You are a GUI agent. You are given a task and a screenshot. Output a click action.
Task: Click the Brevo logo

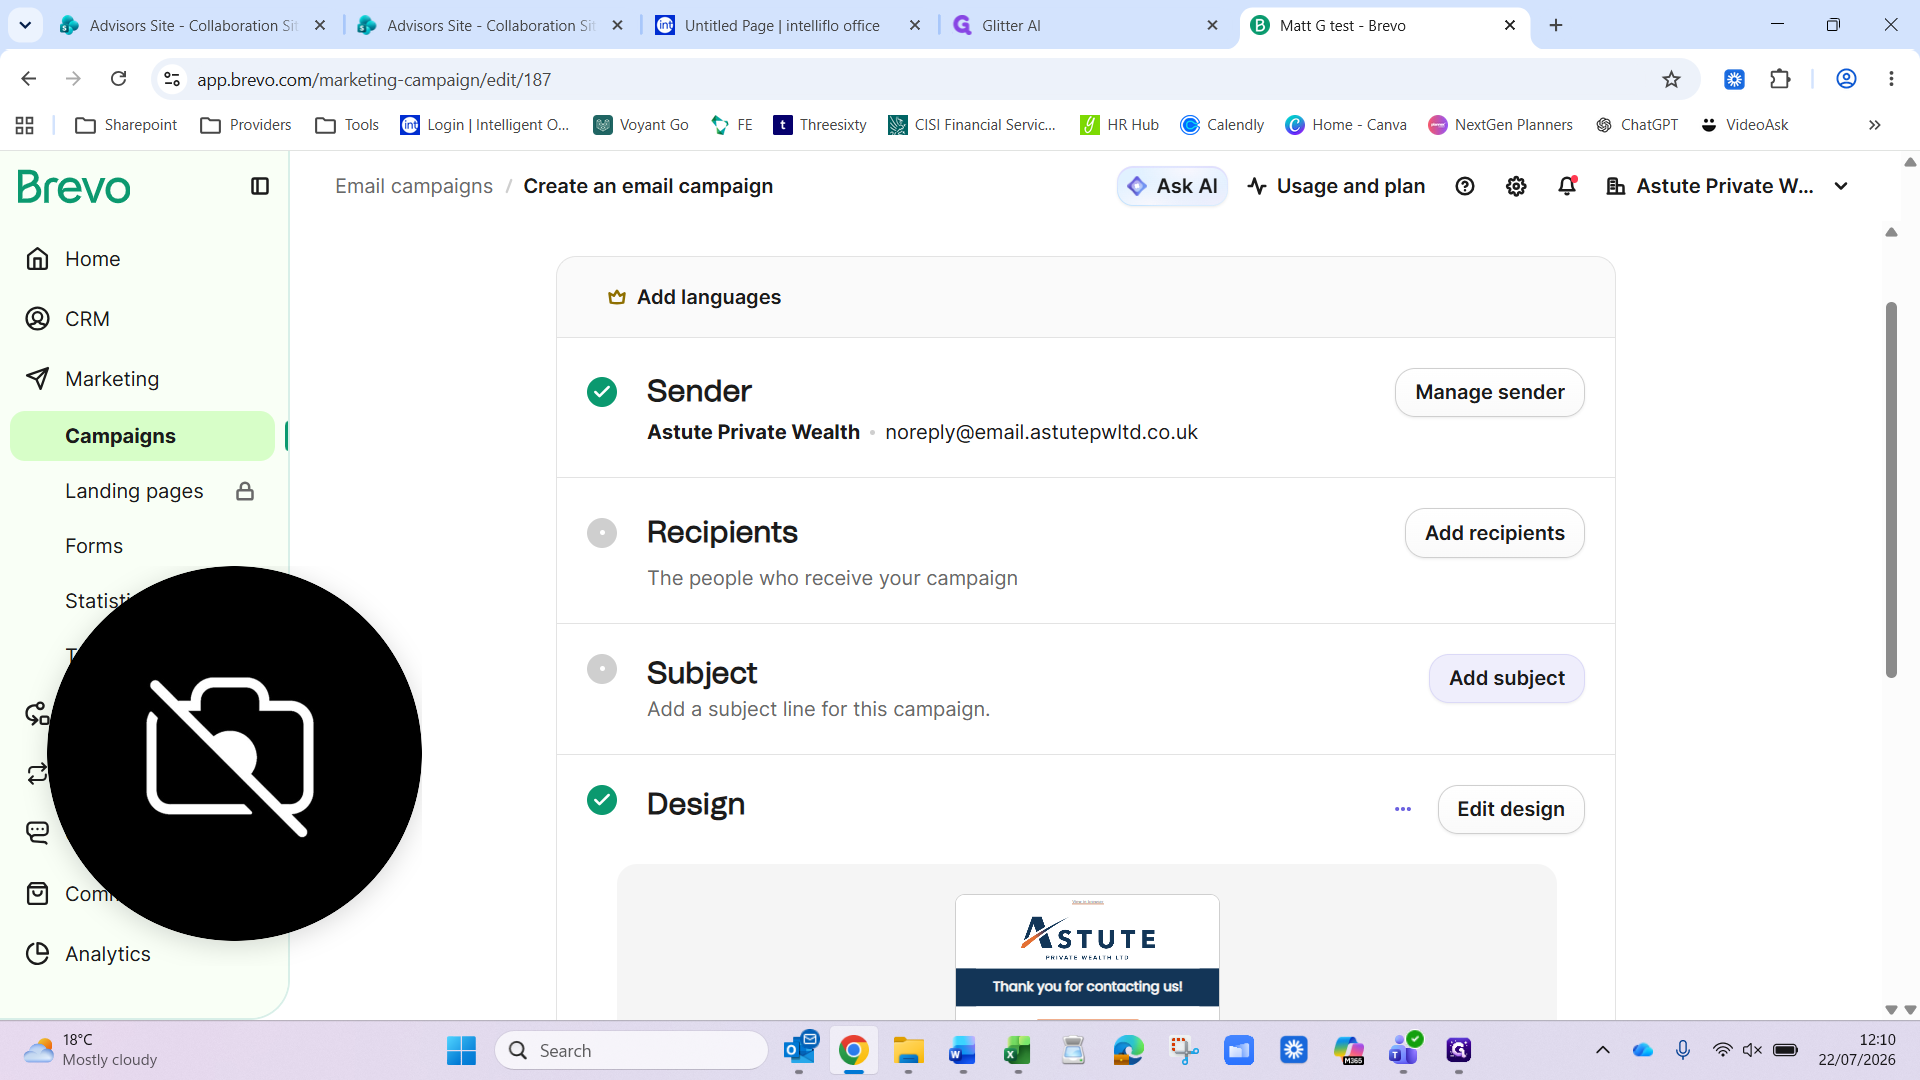pyautogui.click(x=74, y=187)
